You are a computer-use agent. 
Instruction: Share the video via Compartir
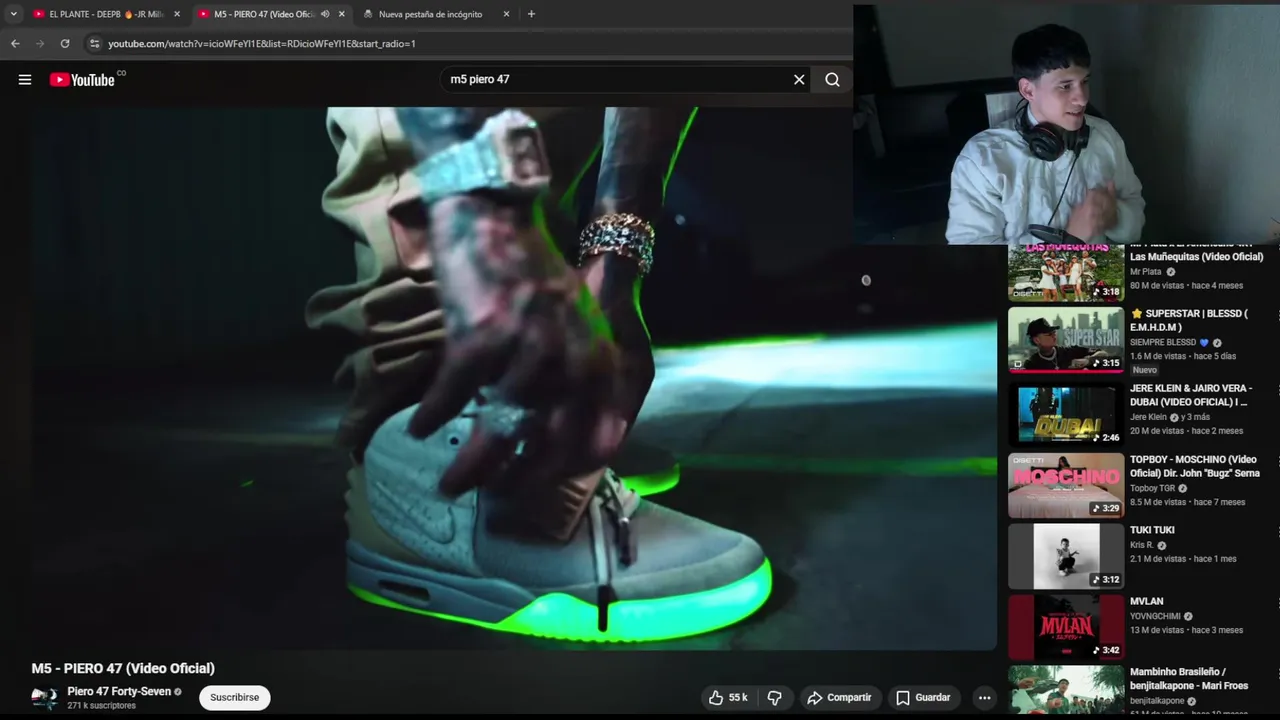point(839,698)
